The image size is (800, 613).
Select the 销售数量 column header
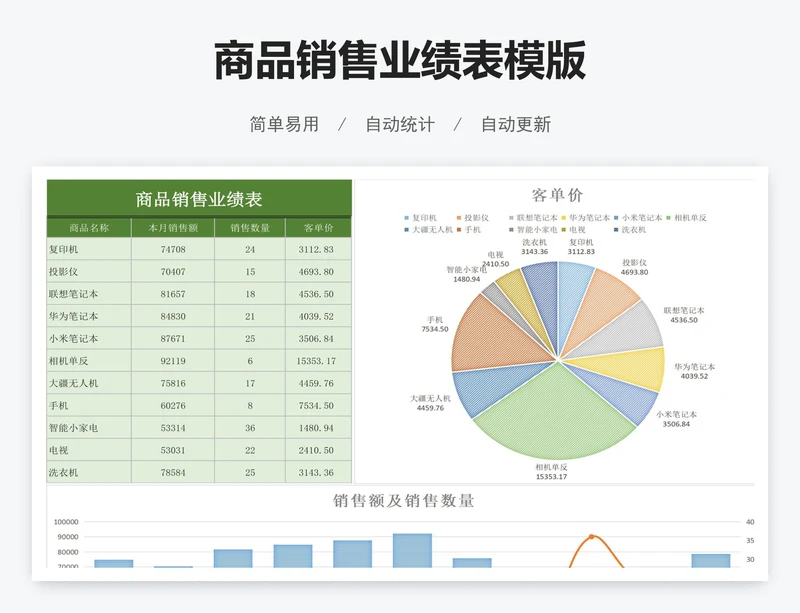coord(250,228)
